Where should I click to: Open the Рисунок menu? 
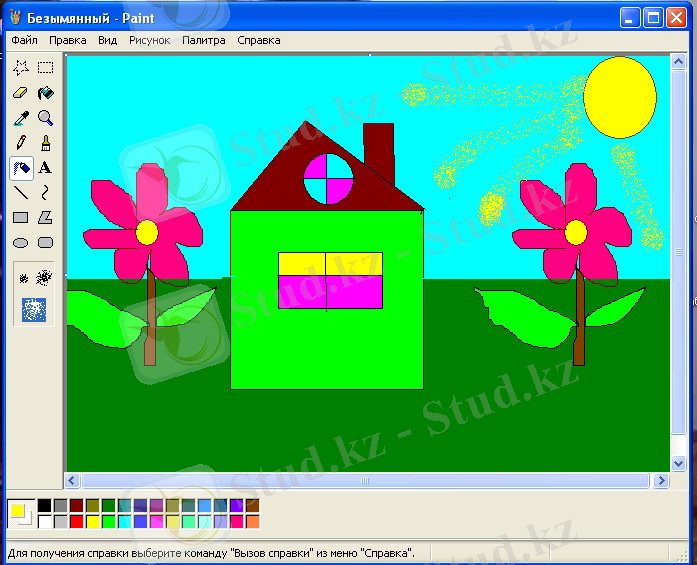point(149,40)
